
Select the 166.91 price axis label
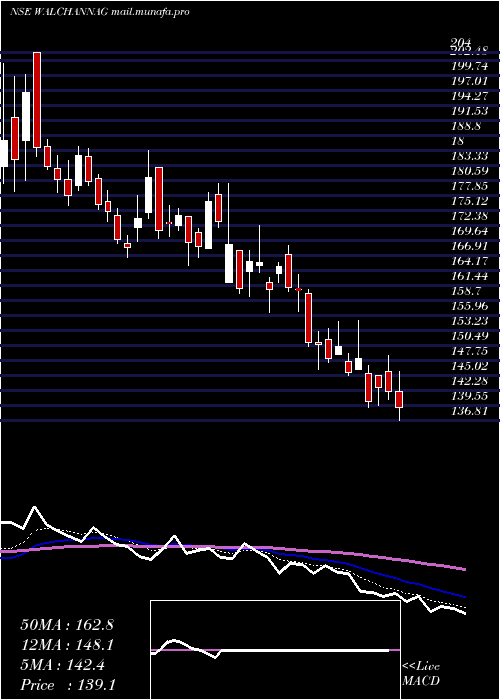(x=469, y=246)
